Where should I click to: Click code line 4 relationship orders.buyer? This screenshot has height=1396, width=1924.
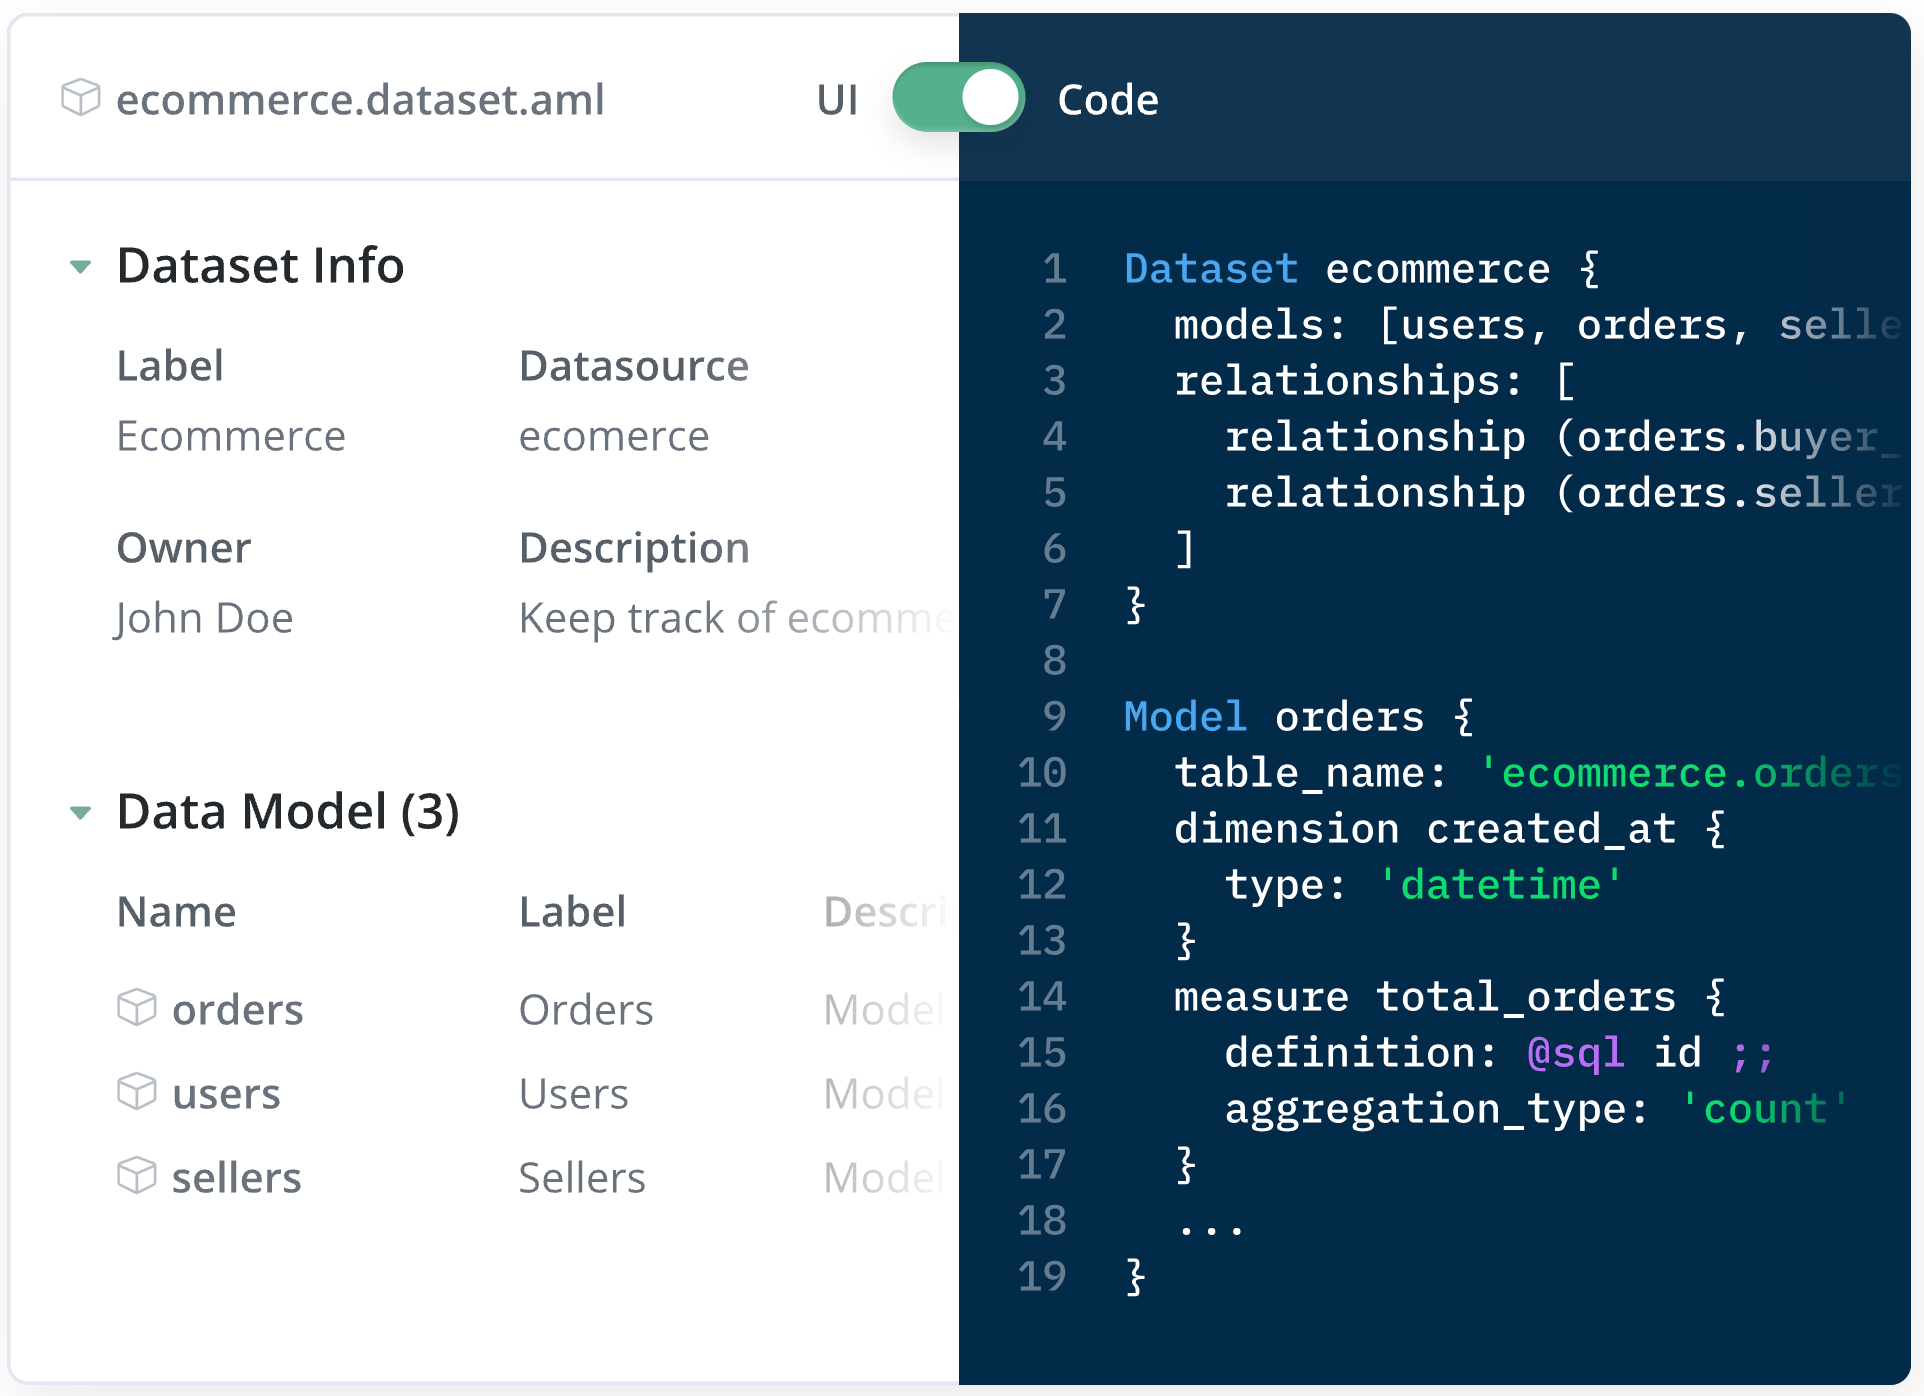[x=1564, y=437]
